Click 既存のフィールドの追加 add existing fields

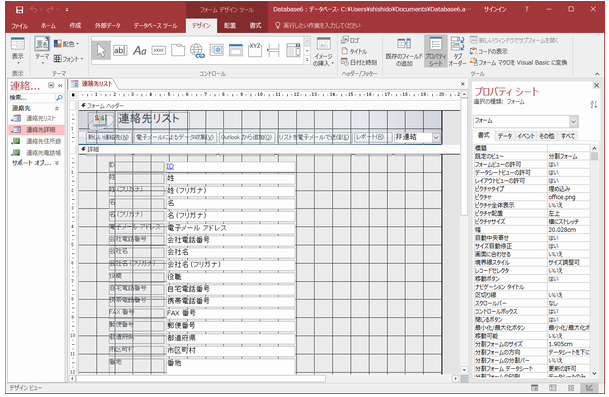click(404, 52)
